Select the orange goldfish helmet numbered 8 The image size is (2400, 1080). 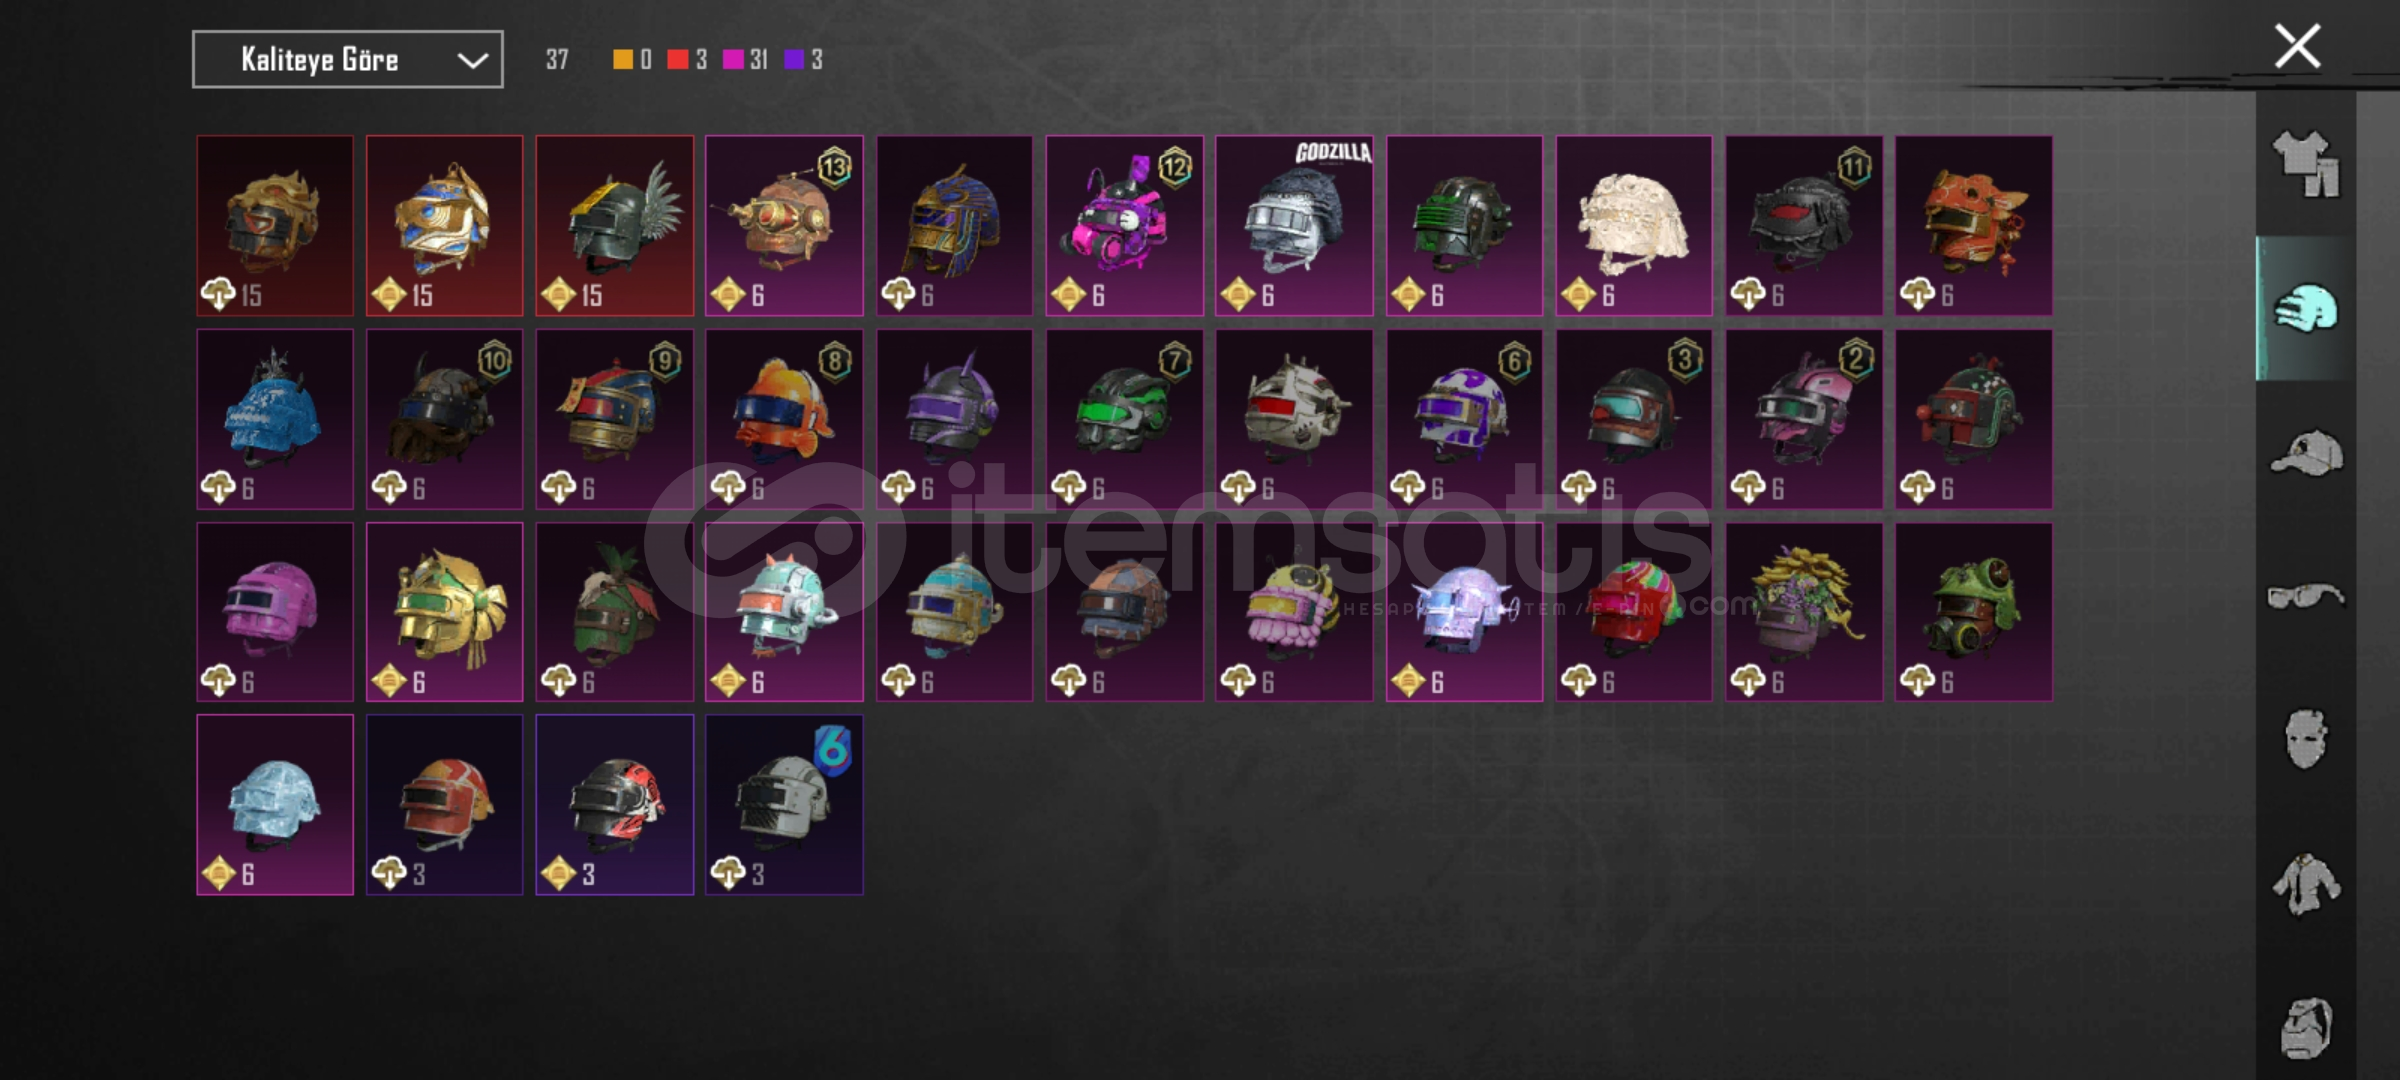point(784,419)
